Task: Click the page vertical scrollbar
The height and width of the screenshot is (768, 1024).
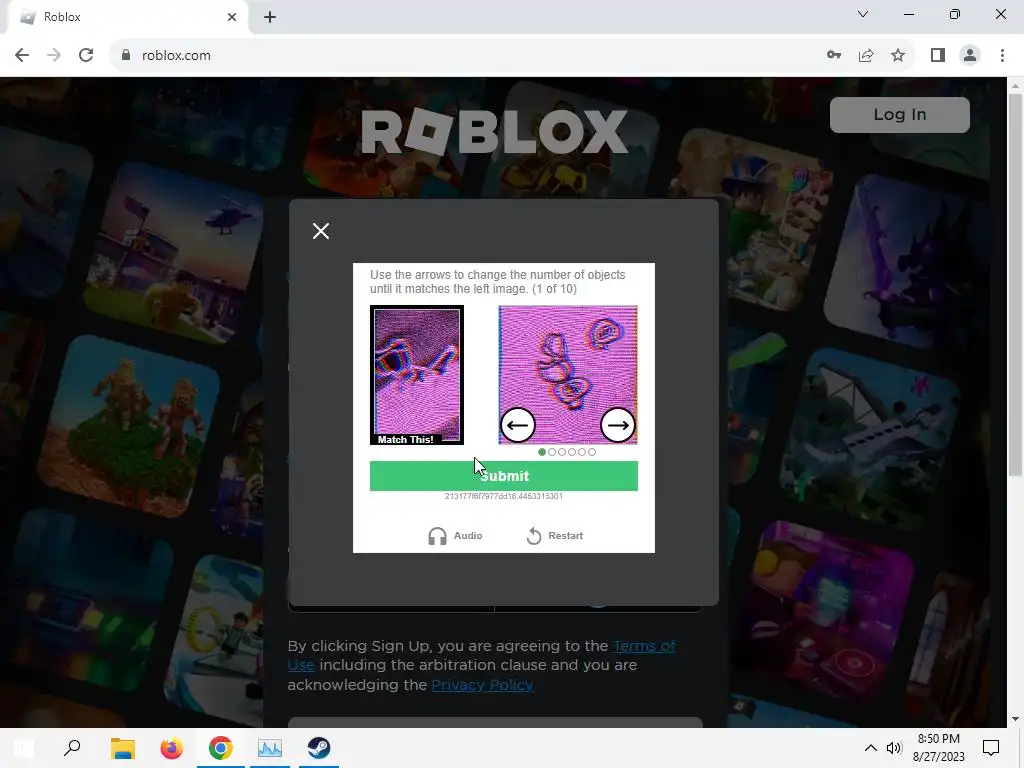Action: click(x=1015, y=285)
